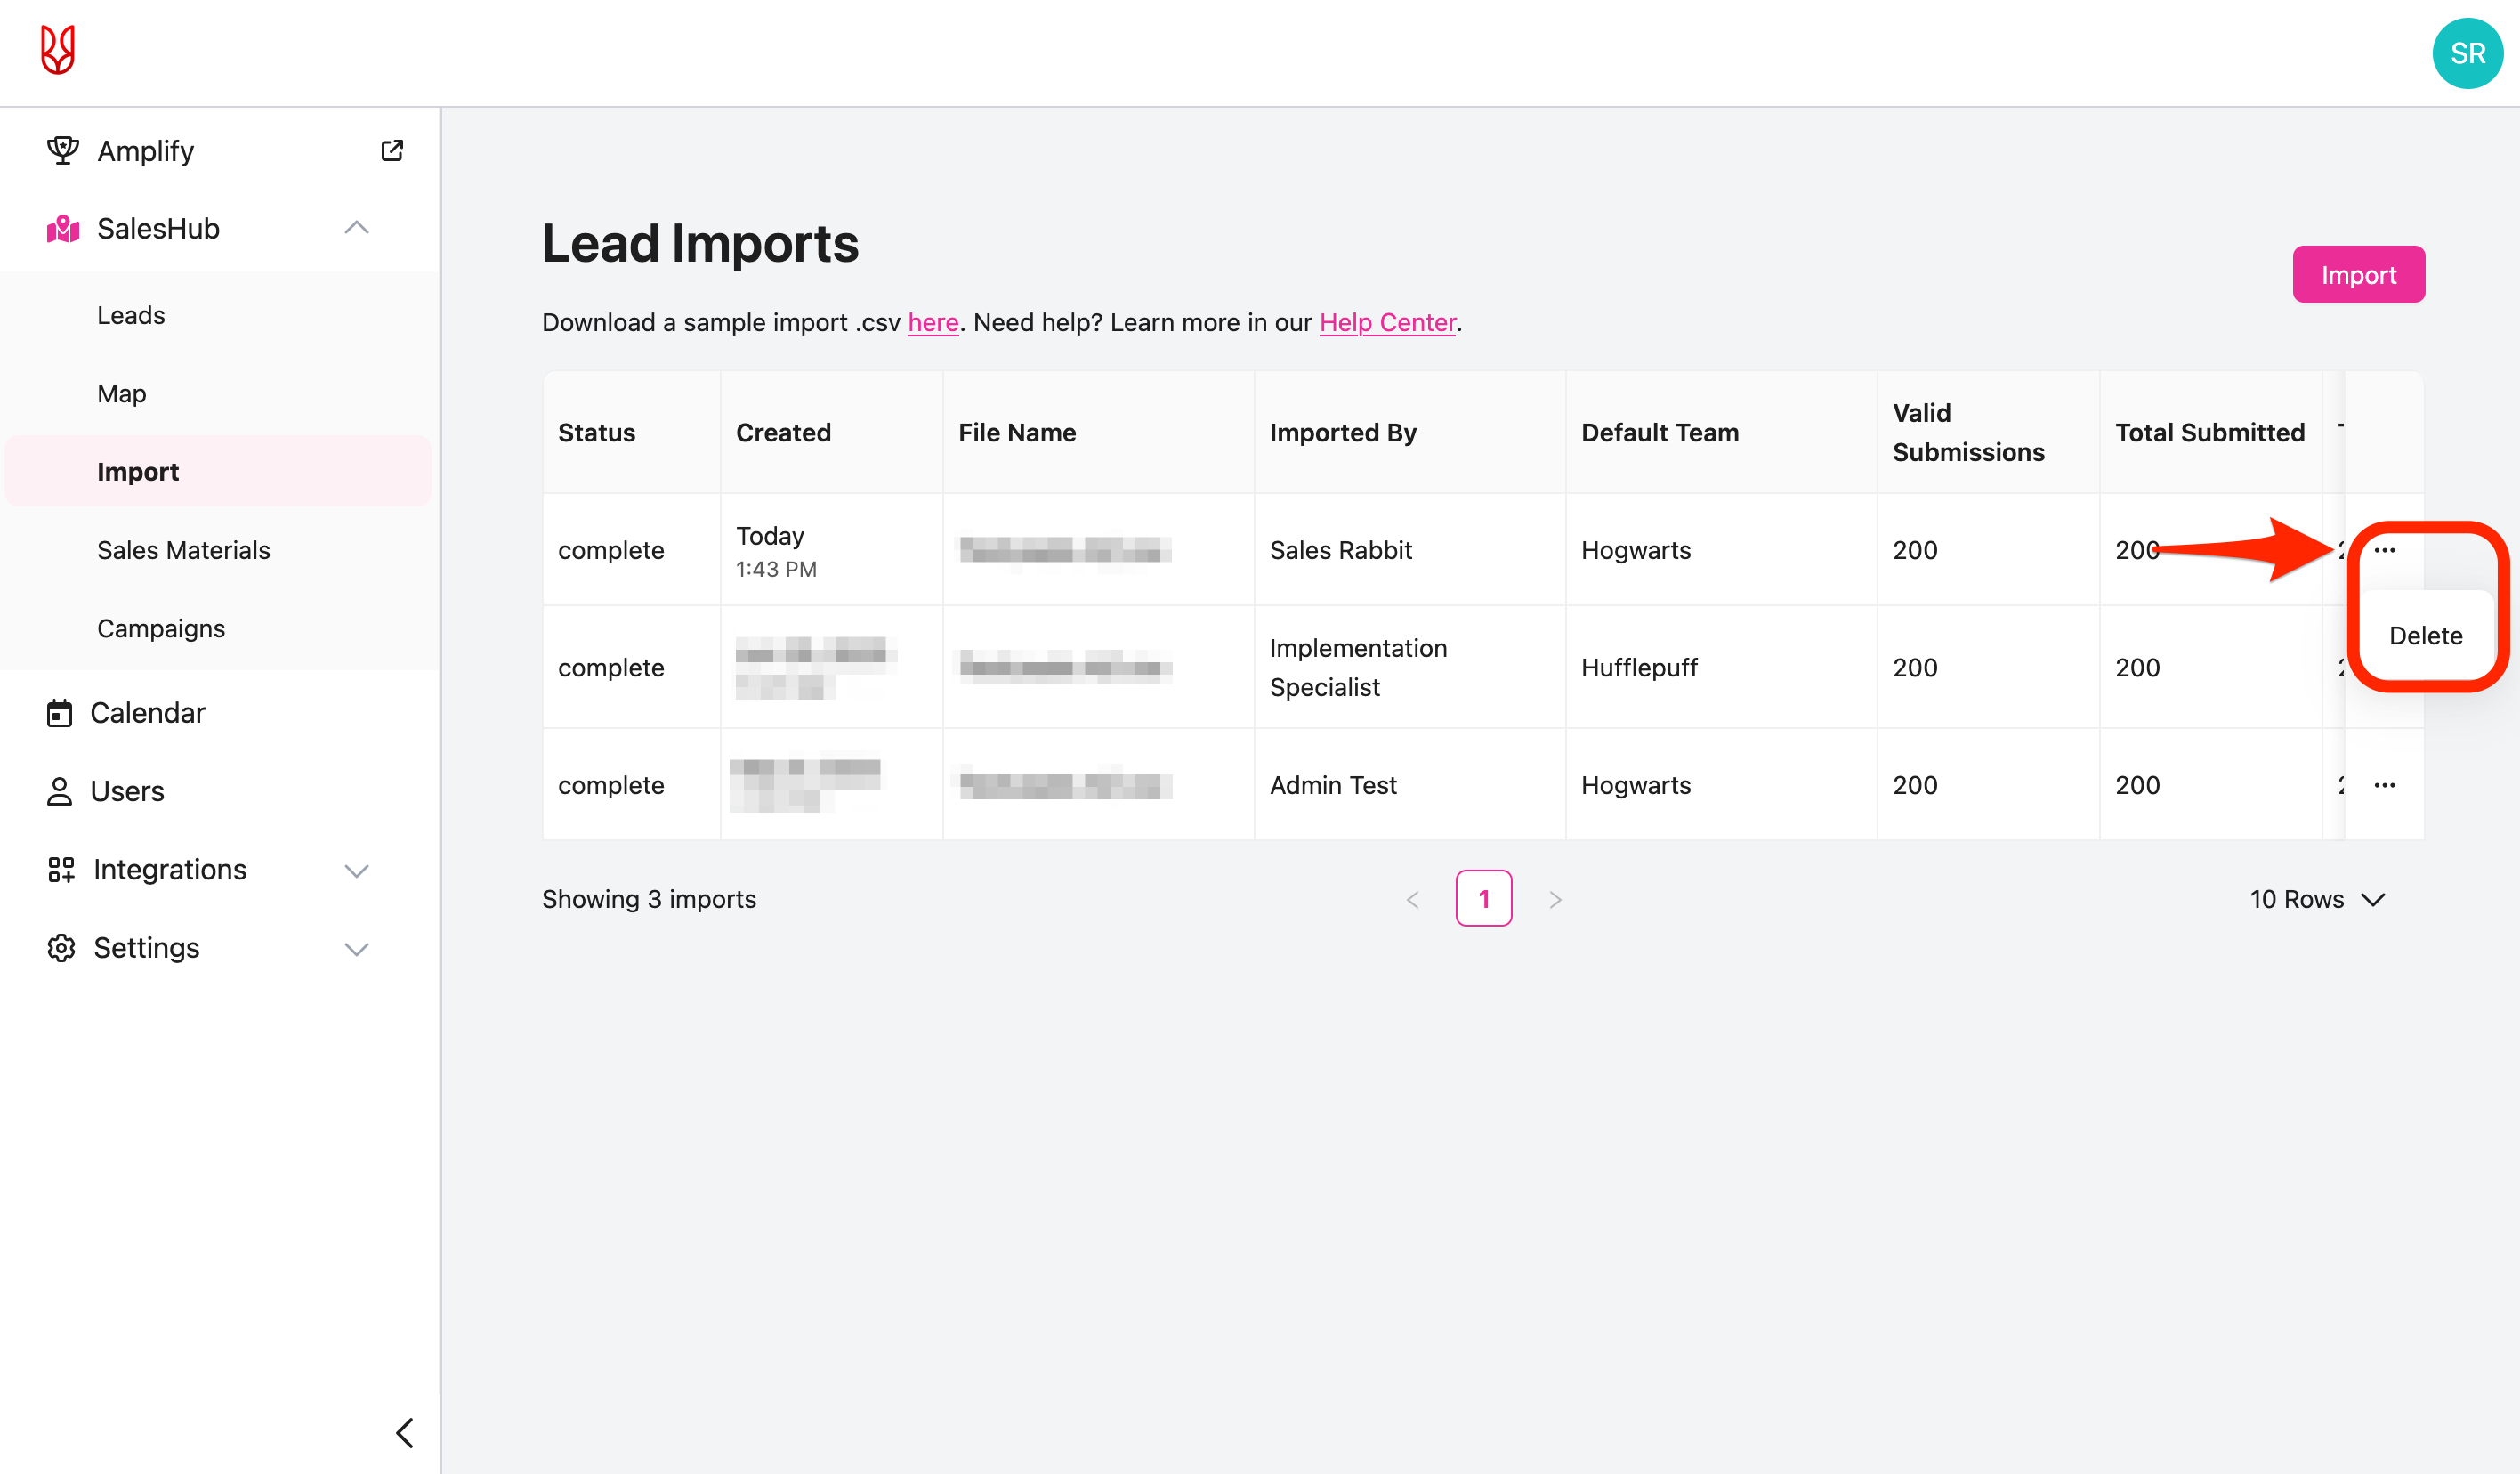Open the 10 Rows dropdown
Viewport: 2520px width, 1474px height.
2317,899
